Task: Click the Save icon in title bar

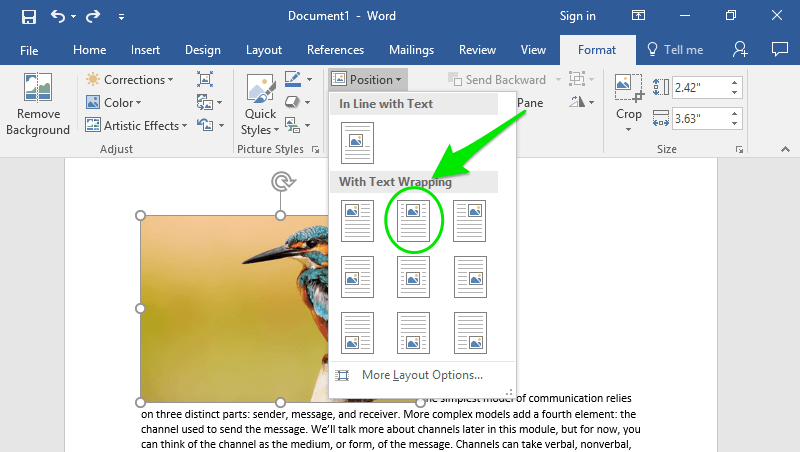Action: point(28,17)
